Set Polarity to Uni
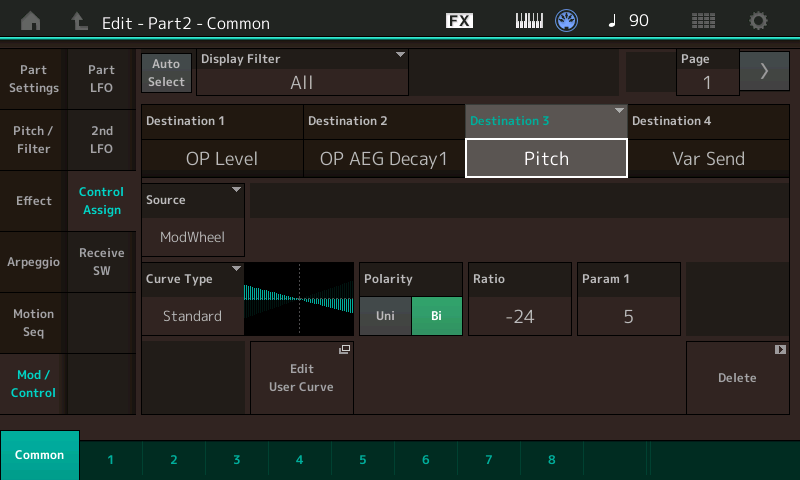This screenshot has width=800, height=480. [x=385, y=316]
